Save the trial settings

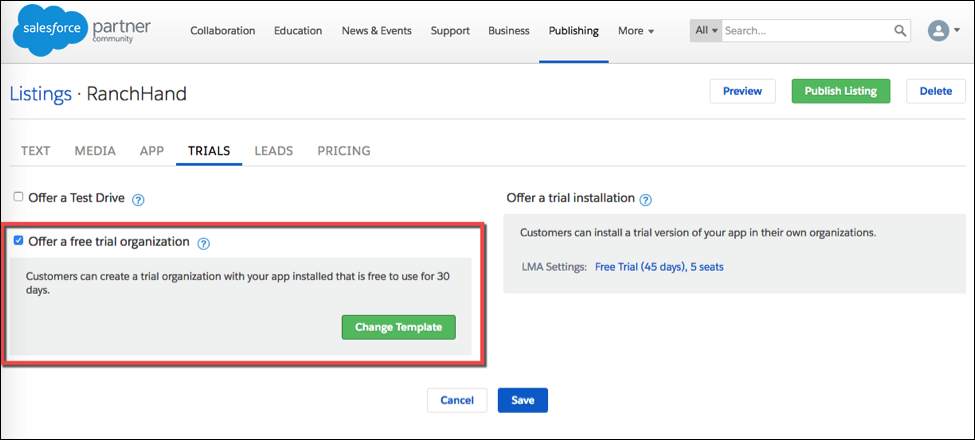pos(523,400)
